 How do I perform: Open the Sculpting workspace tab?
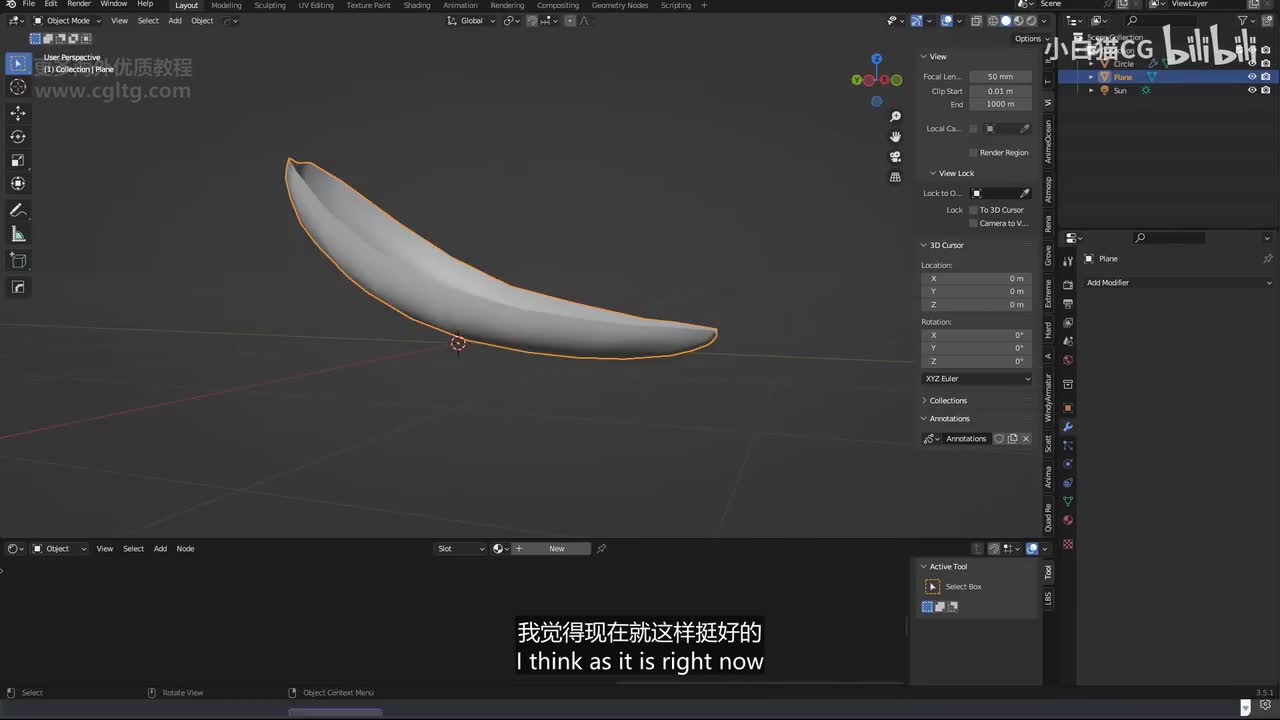coord(269,5)
